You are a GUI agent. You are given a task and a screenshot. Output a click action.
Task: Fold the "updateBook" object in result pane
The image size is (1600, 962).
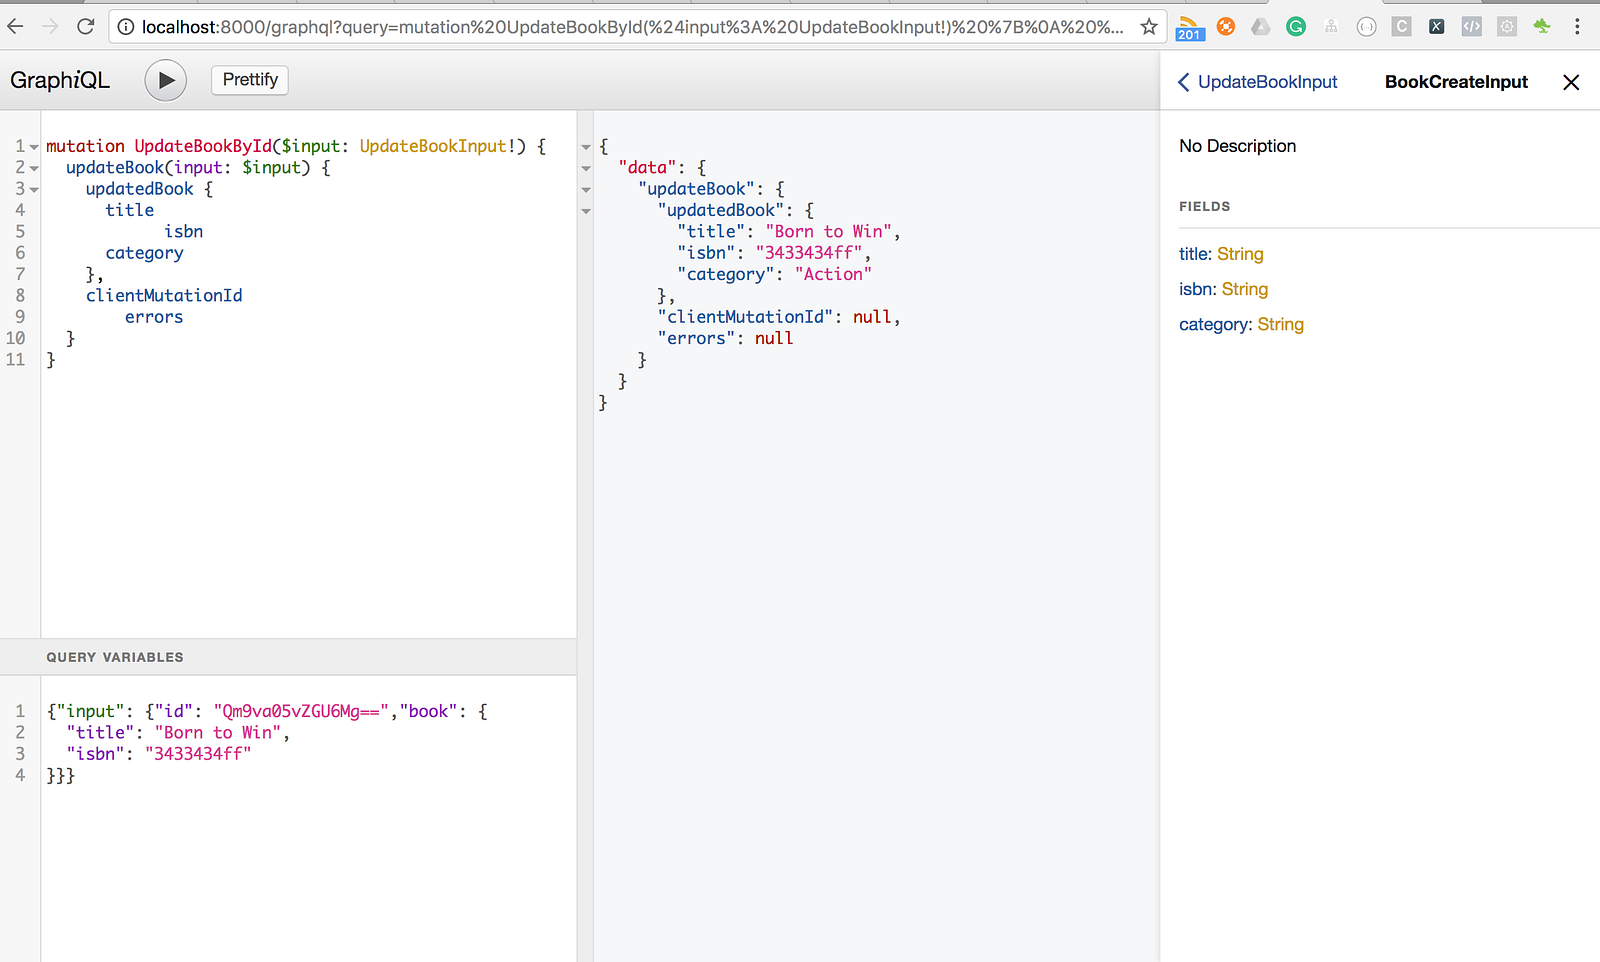point(586,189)
